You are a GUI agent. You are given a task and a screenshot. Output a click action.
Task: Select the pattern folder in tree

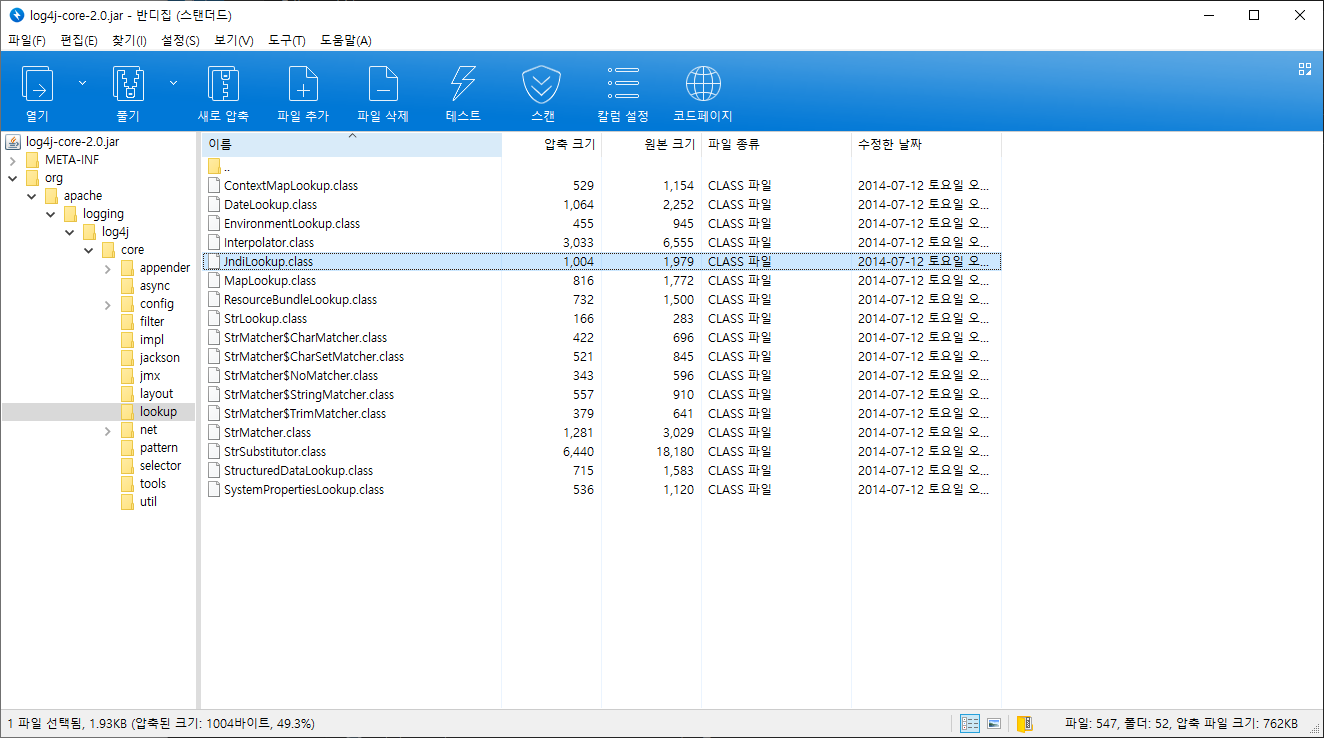click(159, 448)
